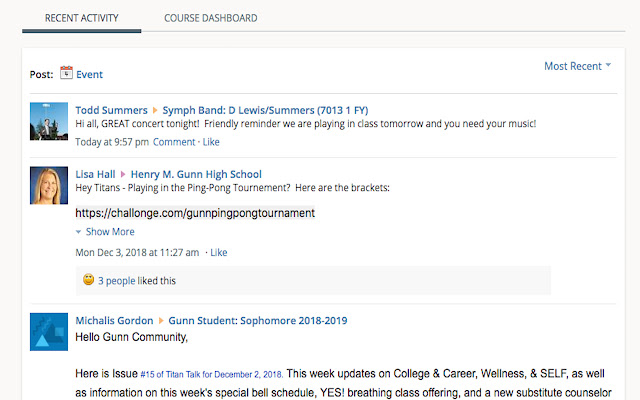
Task: Open Michalis Gordon default avatar
Action: tap(49, 332)
